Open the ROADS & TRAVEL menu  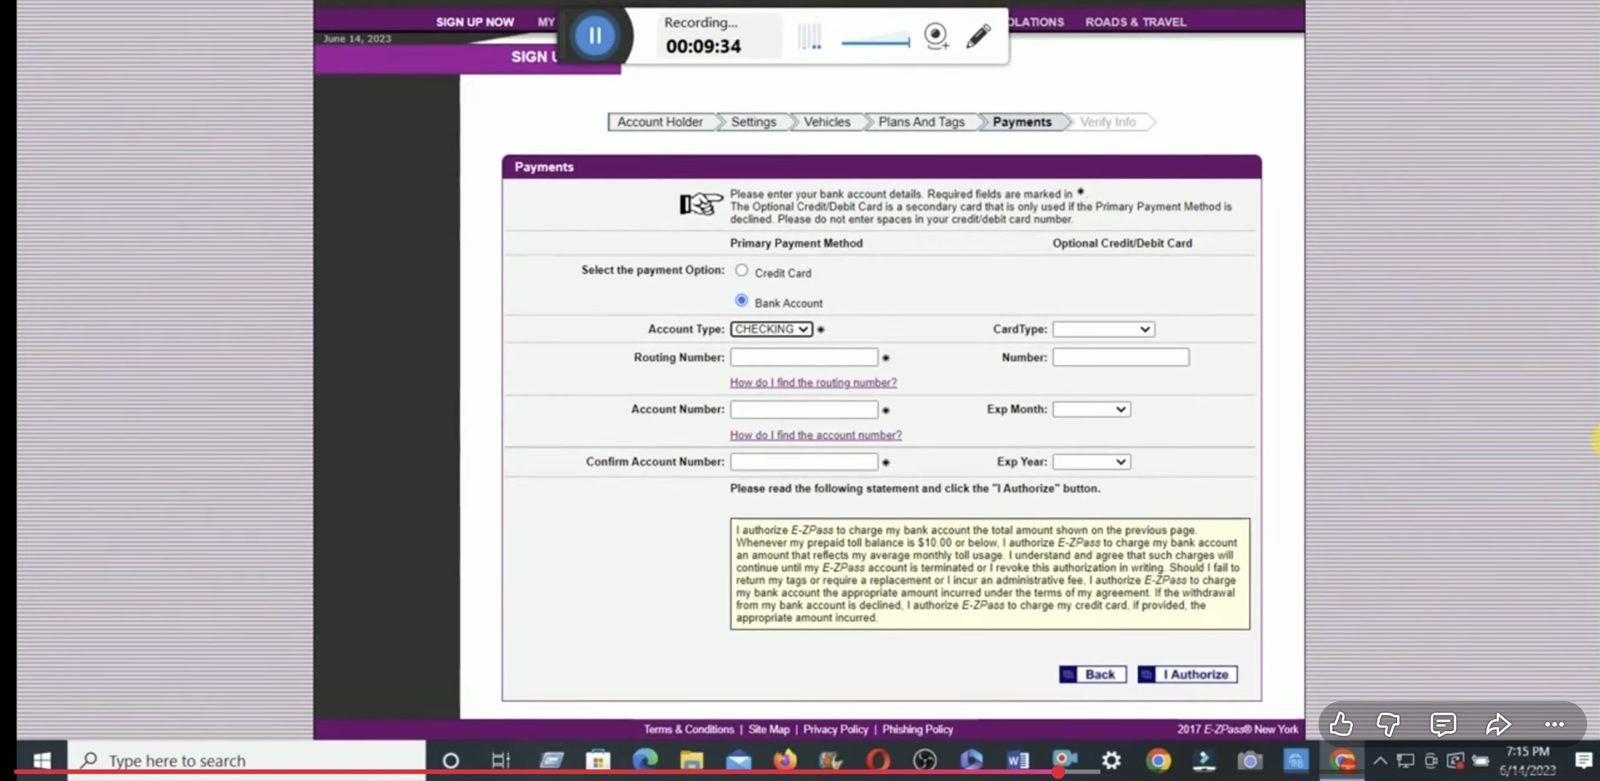click(1136, 22)
